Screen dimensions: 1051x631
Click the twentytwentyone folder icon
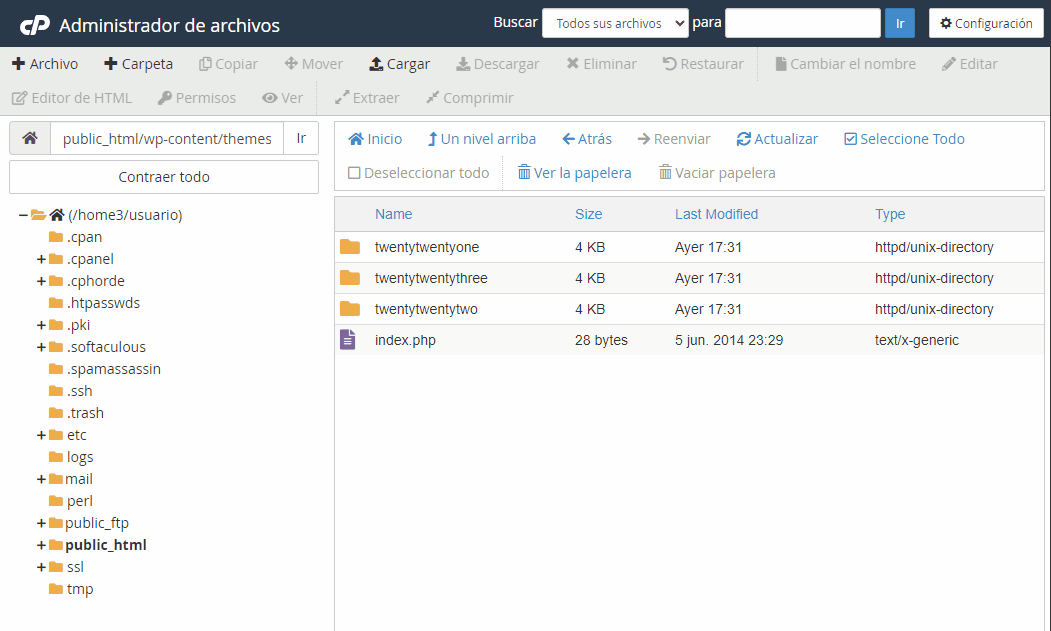[349, 247]
